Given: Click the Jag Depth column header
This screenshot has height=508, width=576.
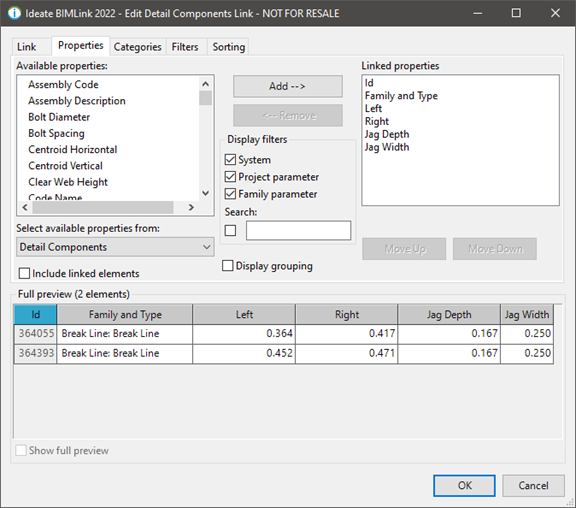Looking at the screenshot, I should pos(449,314).
